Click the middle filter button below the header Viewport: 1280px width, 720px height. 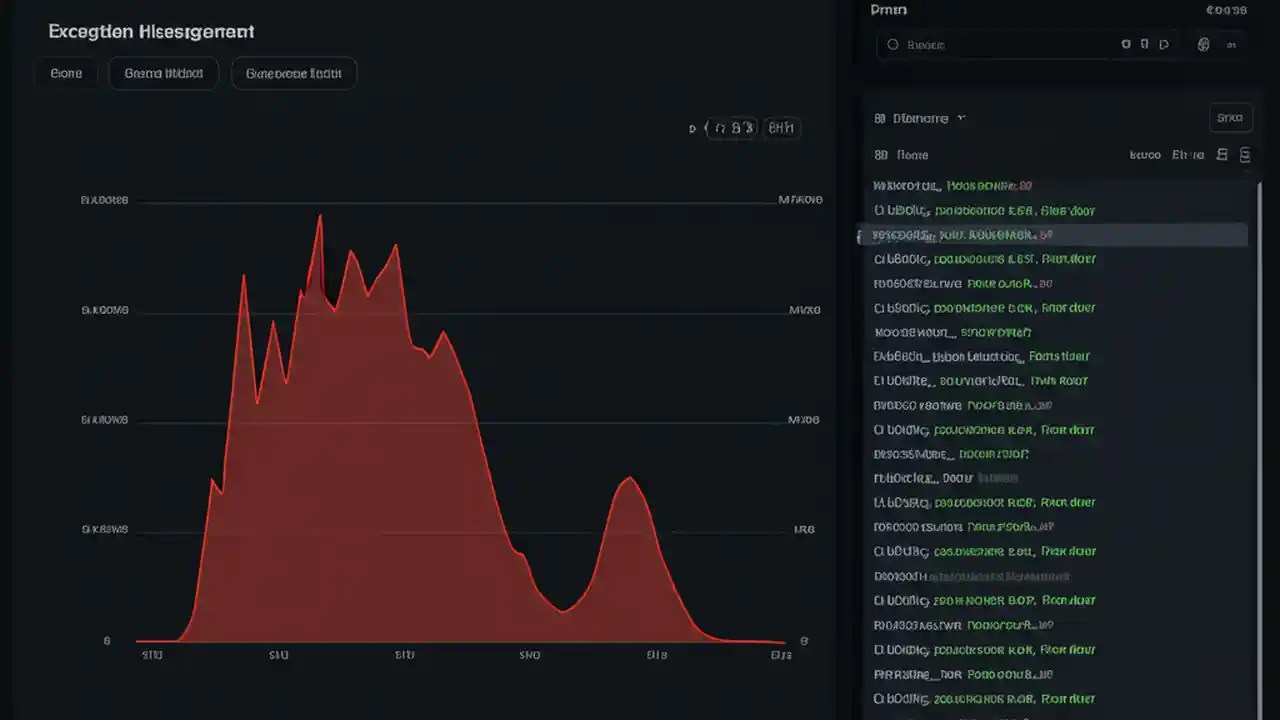click(163, 72)
